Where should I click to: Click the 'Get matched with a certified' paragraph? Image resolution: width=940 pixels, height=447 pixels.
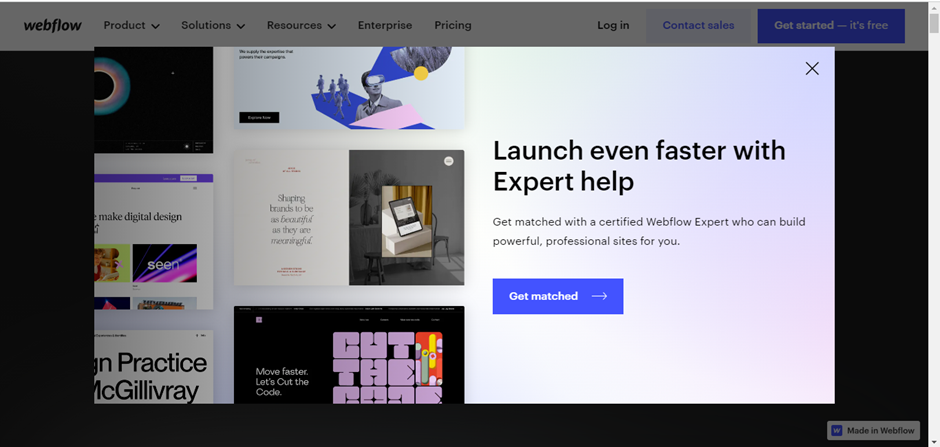(x=649, y=232)
